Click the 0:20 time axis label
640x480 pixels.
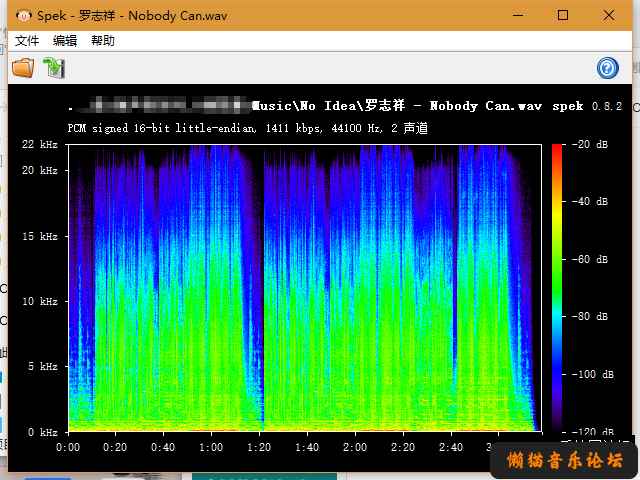pyautogui.click(x=115, y=447)
